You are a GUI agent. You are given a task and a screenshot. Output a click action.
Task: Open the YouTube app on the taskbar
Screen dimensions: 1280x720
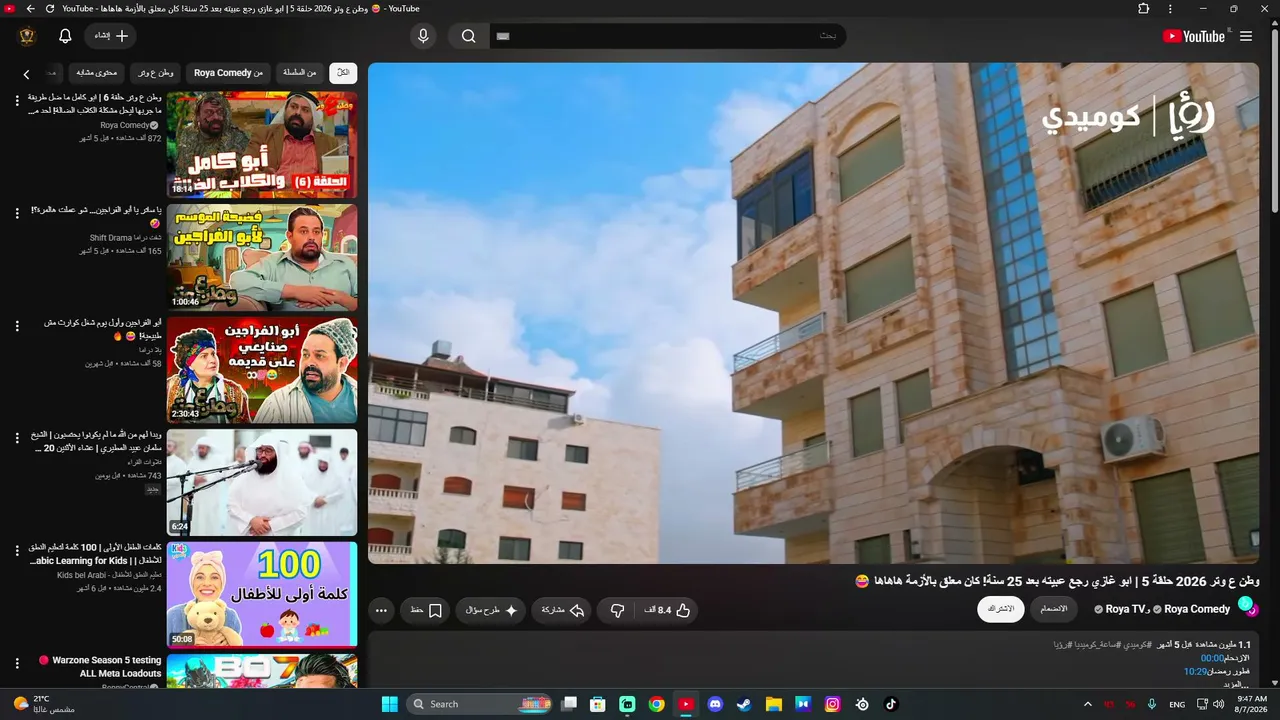(686, 704)
